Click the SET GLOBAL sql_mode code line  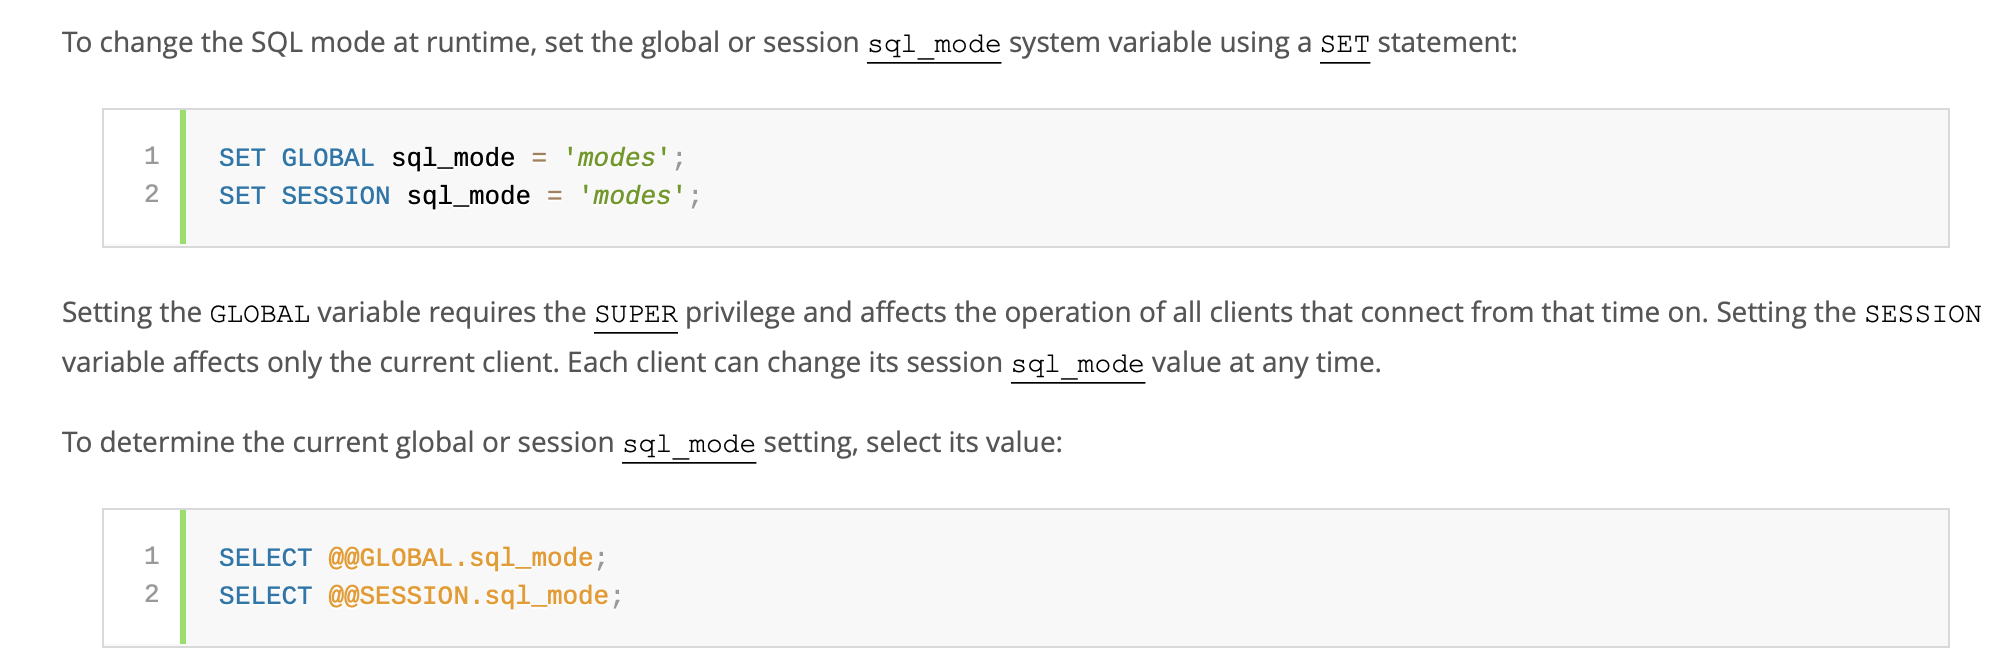tap(452, 158)
